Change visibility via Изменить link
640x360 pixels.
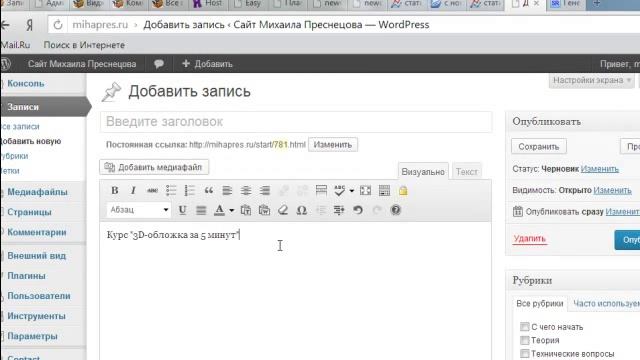pyautogui.click(x=612, y=190)
